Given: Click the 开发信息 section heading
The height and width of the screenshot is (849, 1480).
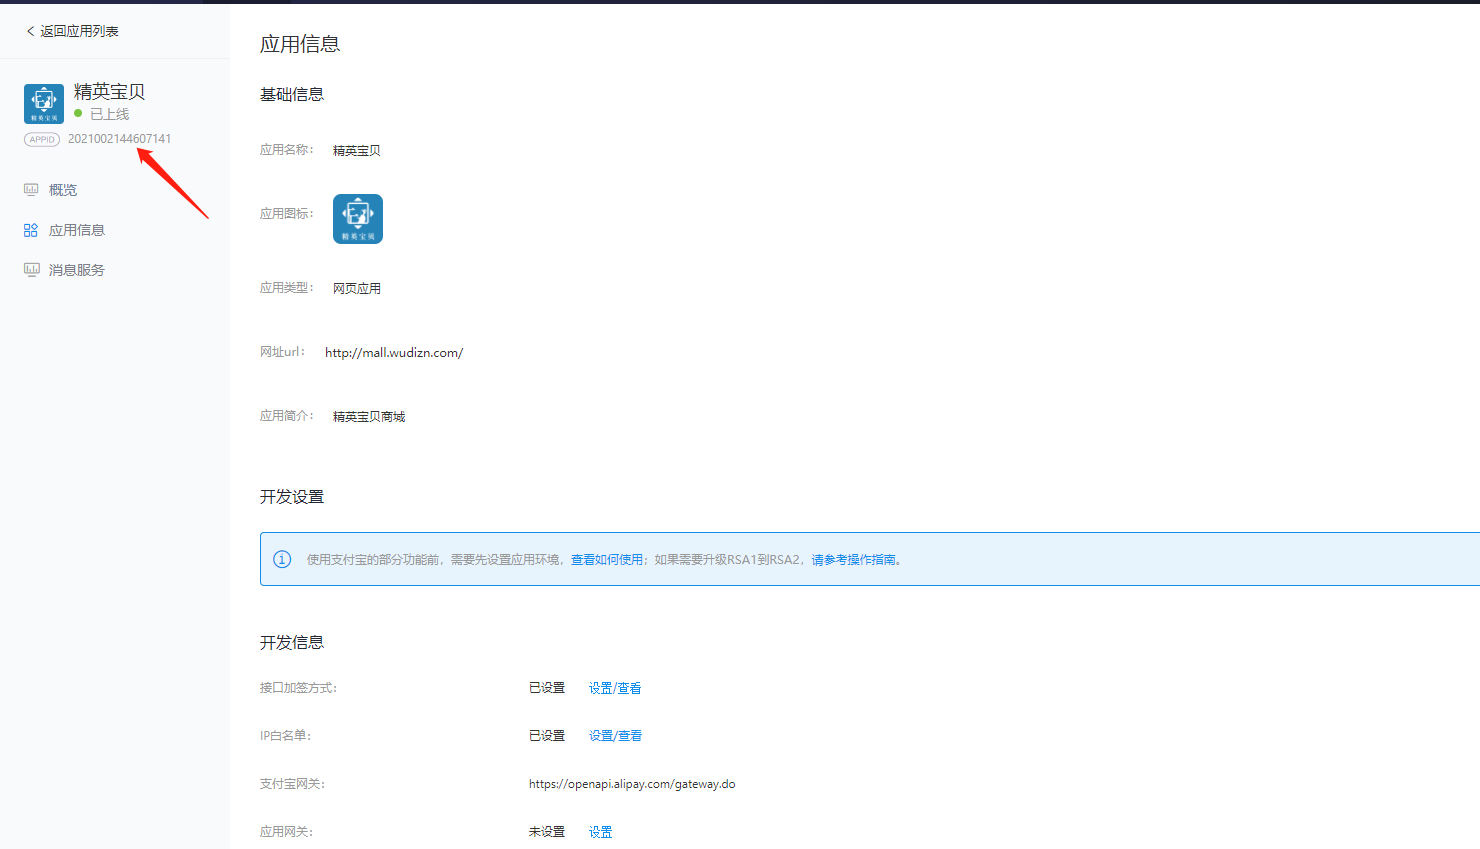Looking at the screenshot, I should (x=292, y=642).
